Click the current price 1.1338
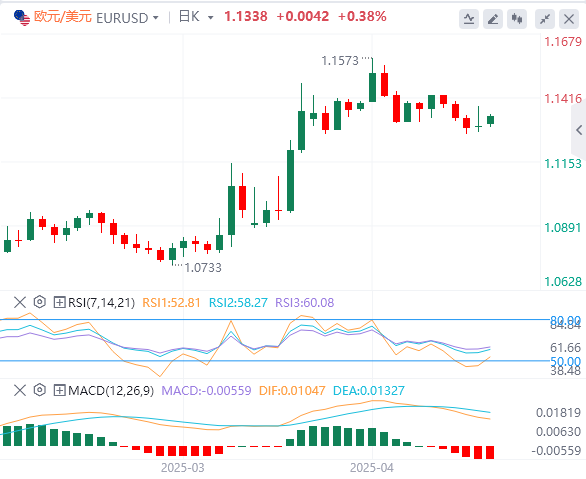The width and height of the screenshot is (586, 479). click(x=246, y=16)
